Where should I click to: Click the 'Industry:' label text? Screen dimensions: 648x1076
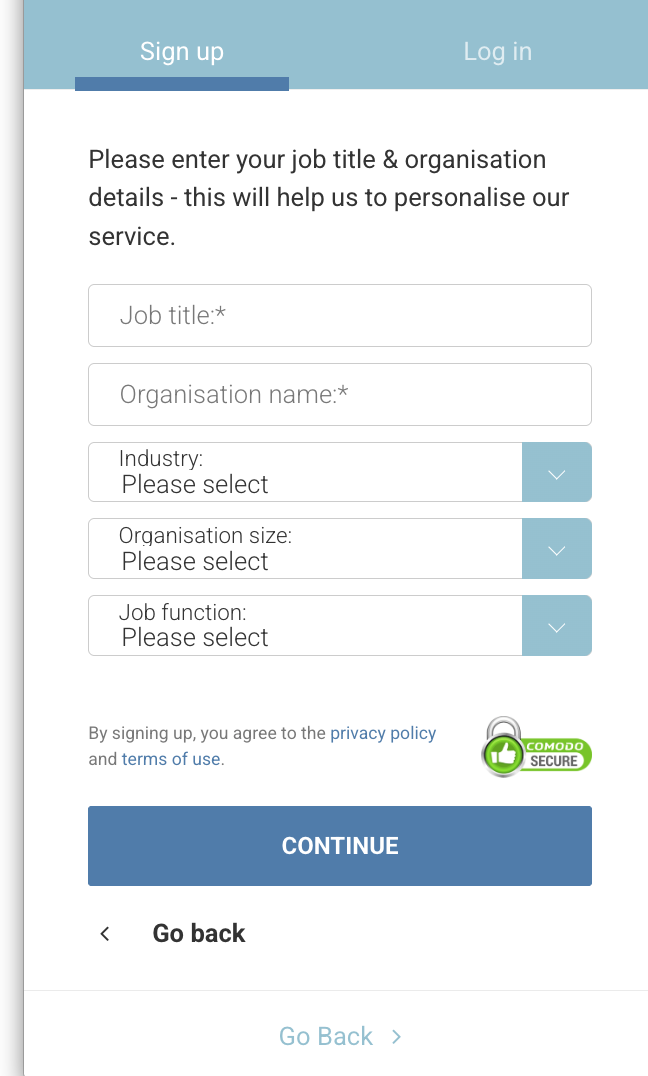[x=161, y=459]
